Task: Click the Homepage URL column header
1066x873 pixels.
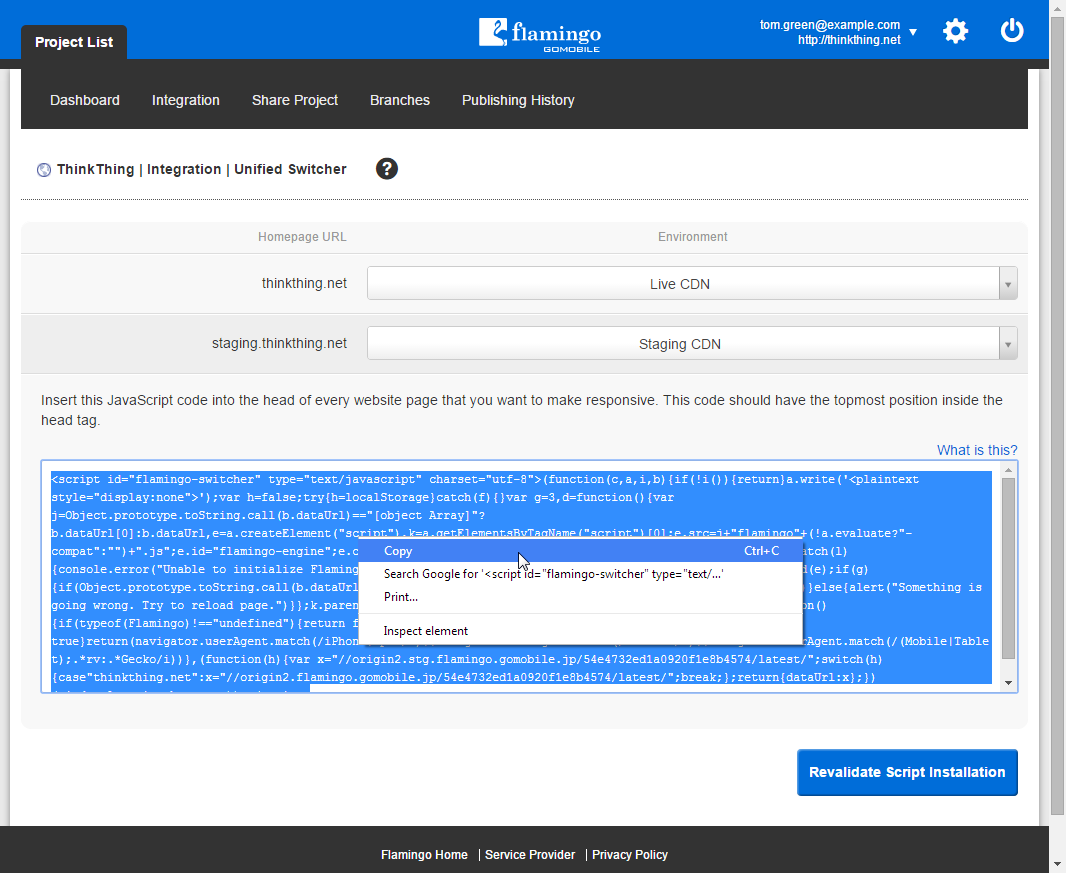Action: [x=303, y=237]
